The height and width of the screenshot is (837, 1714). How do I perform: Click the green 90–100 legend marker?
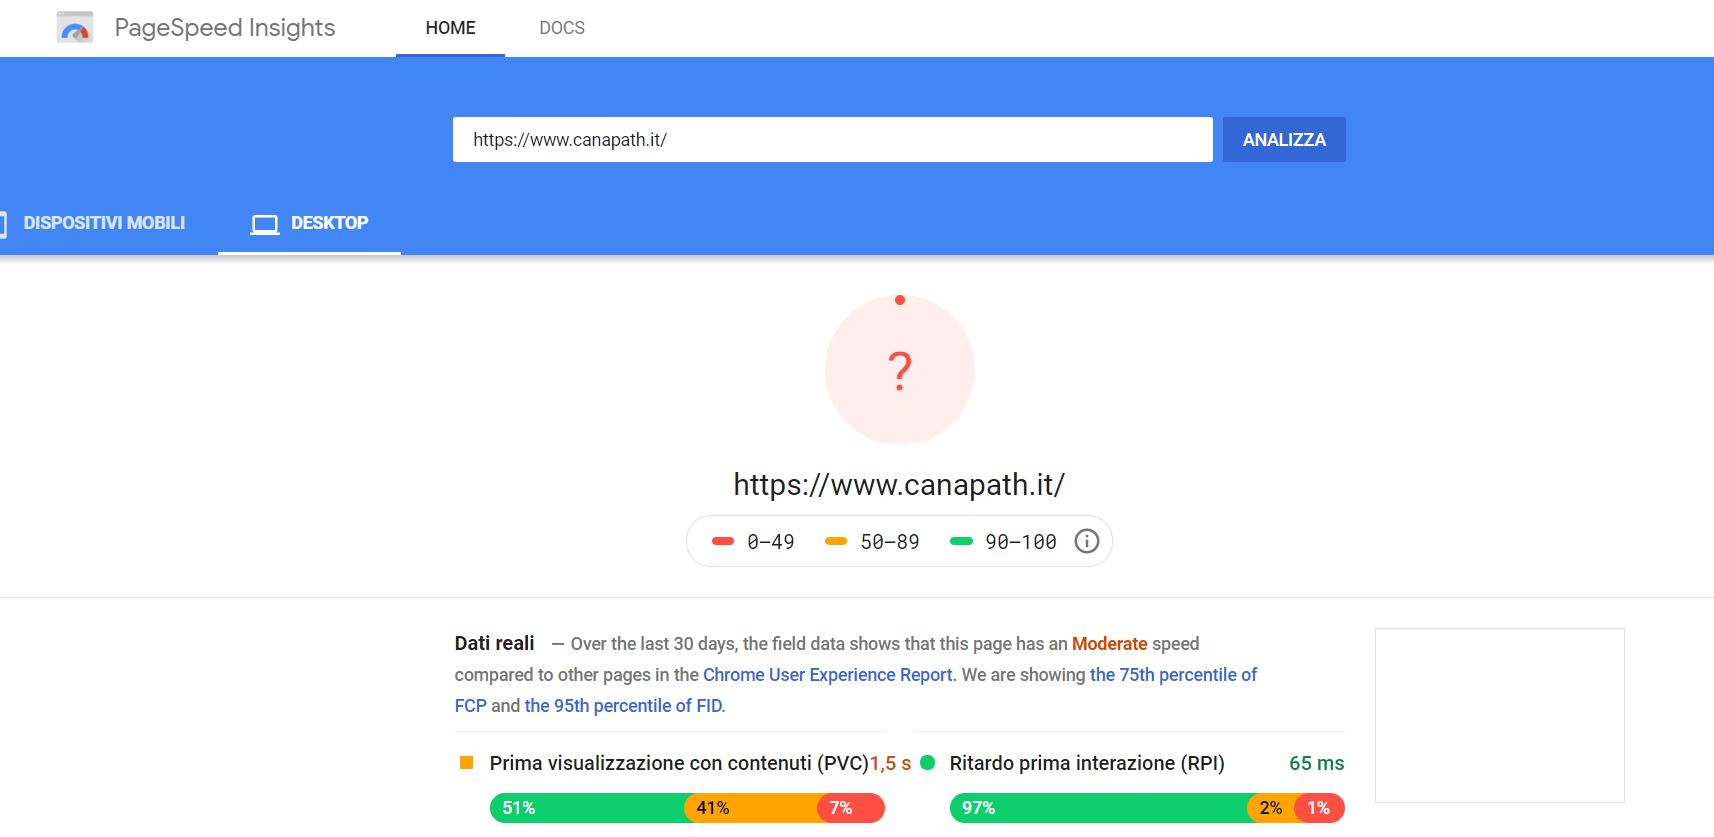point(961,541)
